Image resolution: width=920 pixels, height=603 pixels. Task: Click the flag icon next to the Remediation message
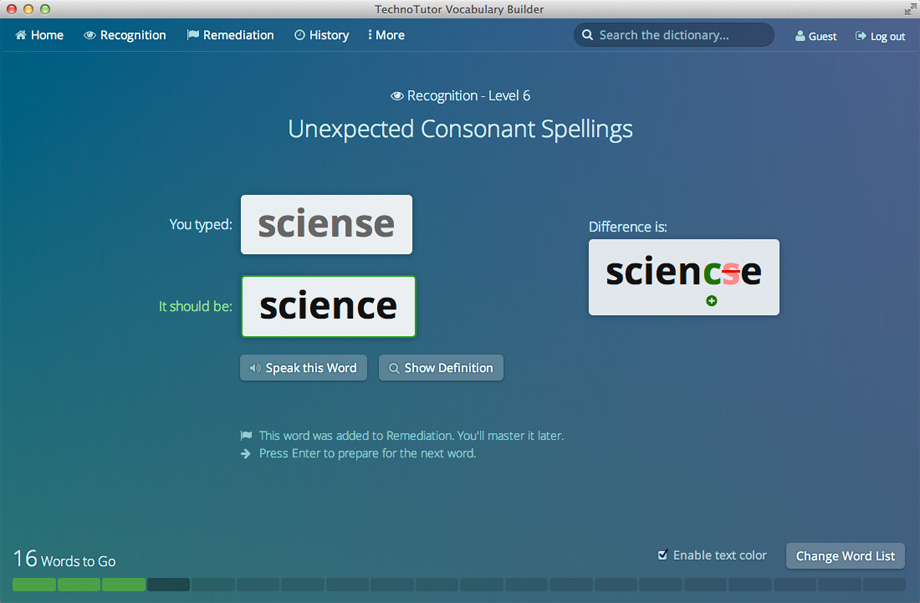(246, 435)
